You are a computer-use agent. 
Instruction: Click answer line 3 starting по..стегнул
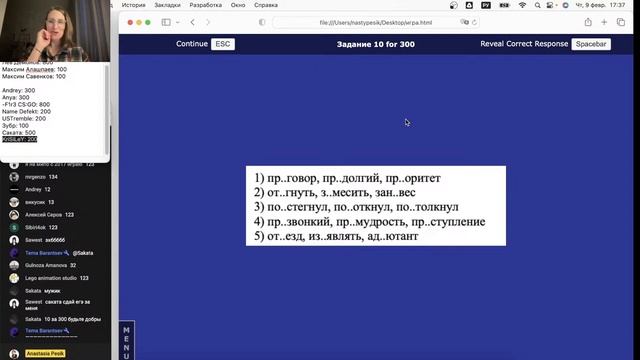[356, 207]
